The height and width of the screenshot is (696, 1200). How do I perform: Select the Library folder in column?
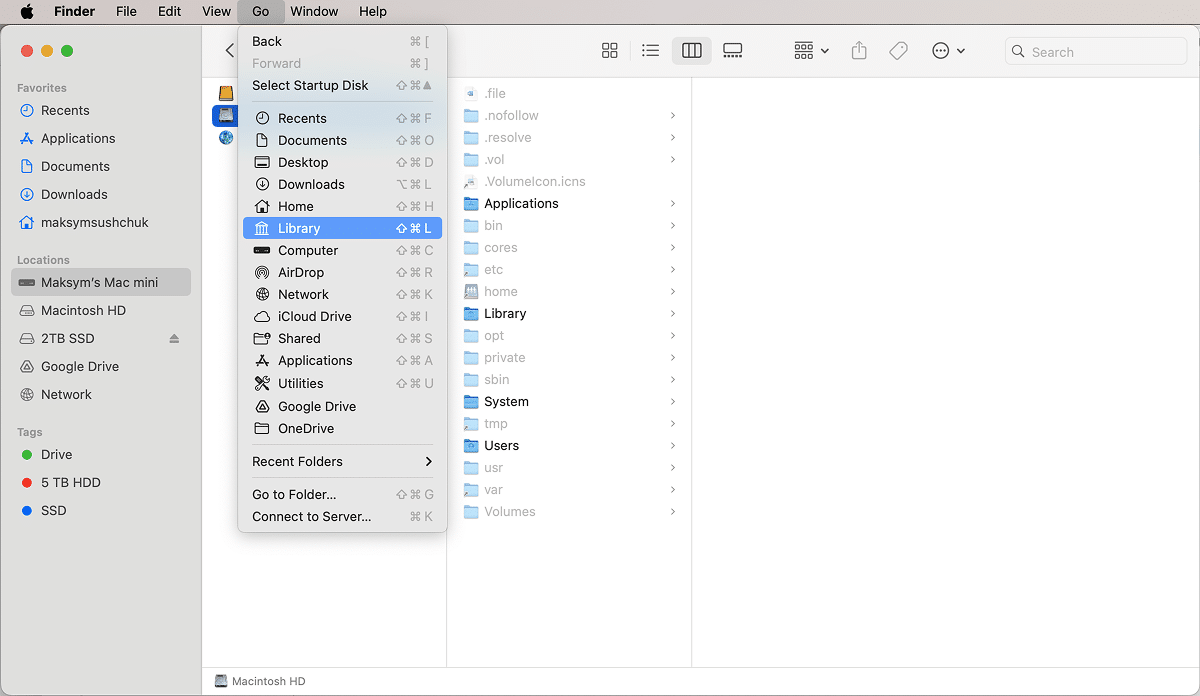point(569,313)
